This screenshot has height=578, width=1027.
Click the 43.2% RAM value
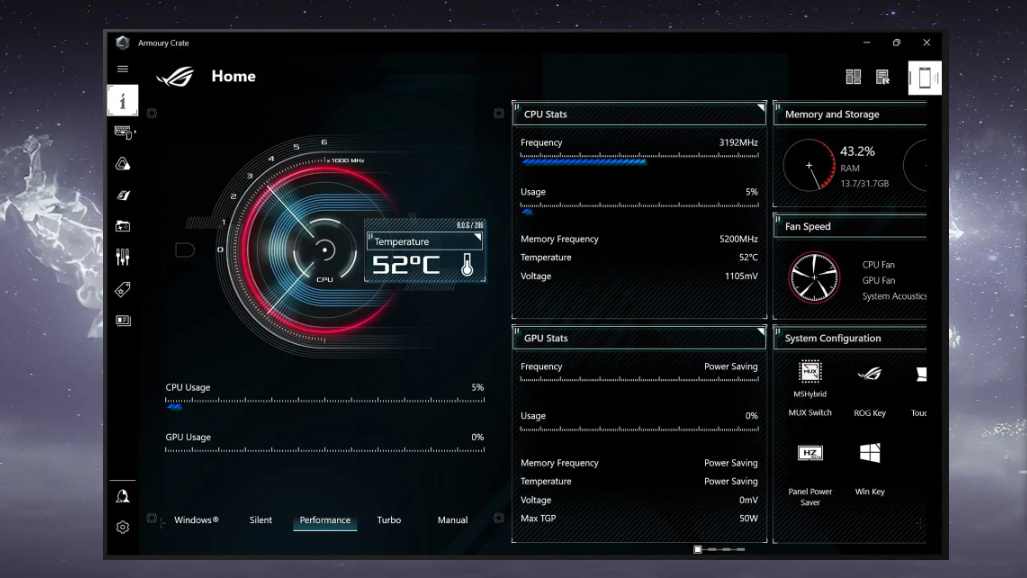click(x=857, y=151)
